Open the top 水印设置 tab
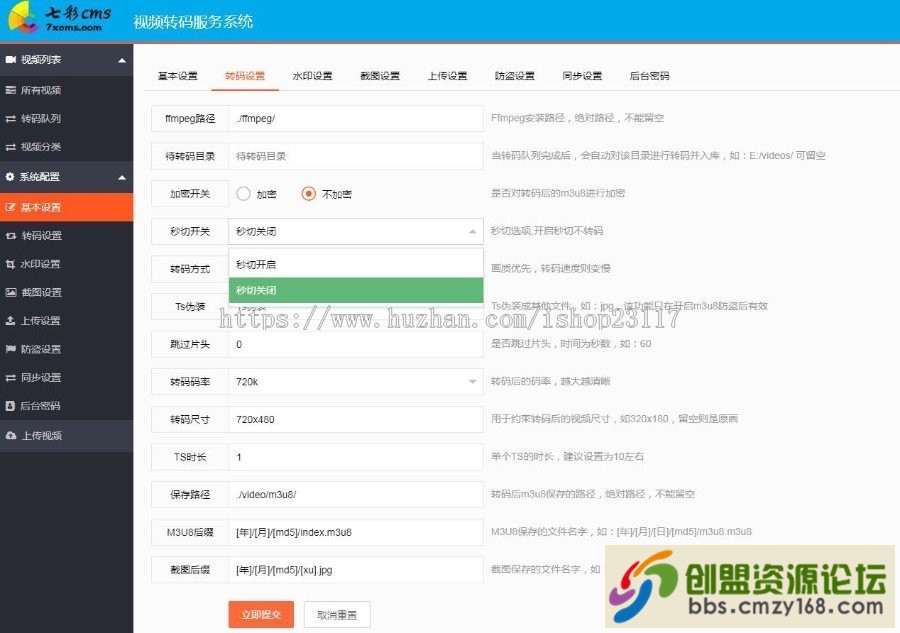Viewport: 900px width, 633px height. tap(312, 76)
